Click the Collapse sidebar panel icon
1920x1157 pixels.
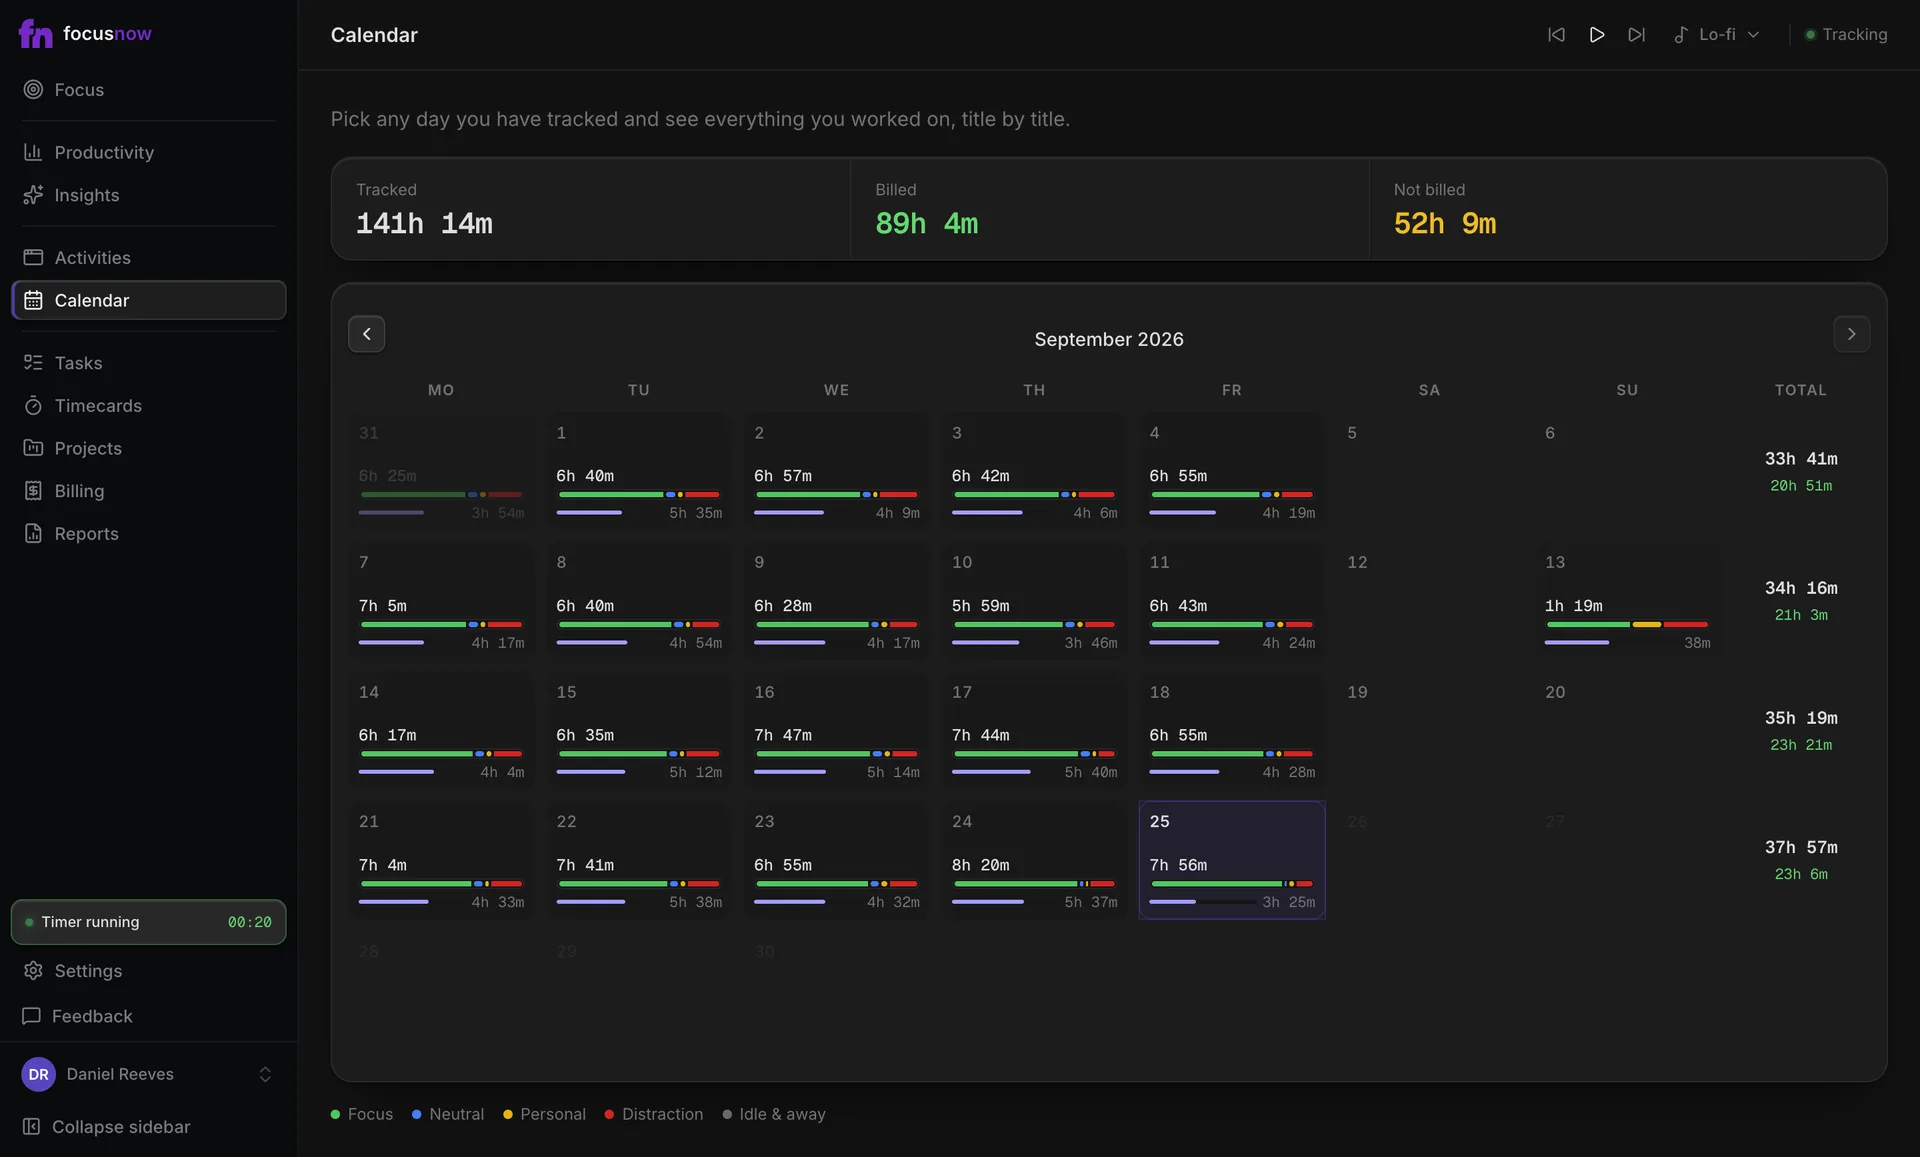pos(31,1127)
